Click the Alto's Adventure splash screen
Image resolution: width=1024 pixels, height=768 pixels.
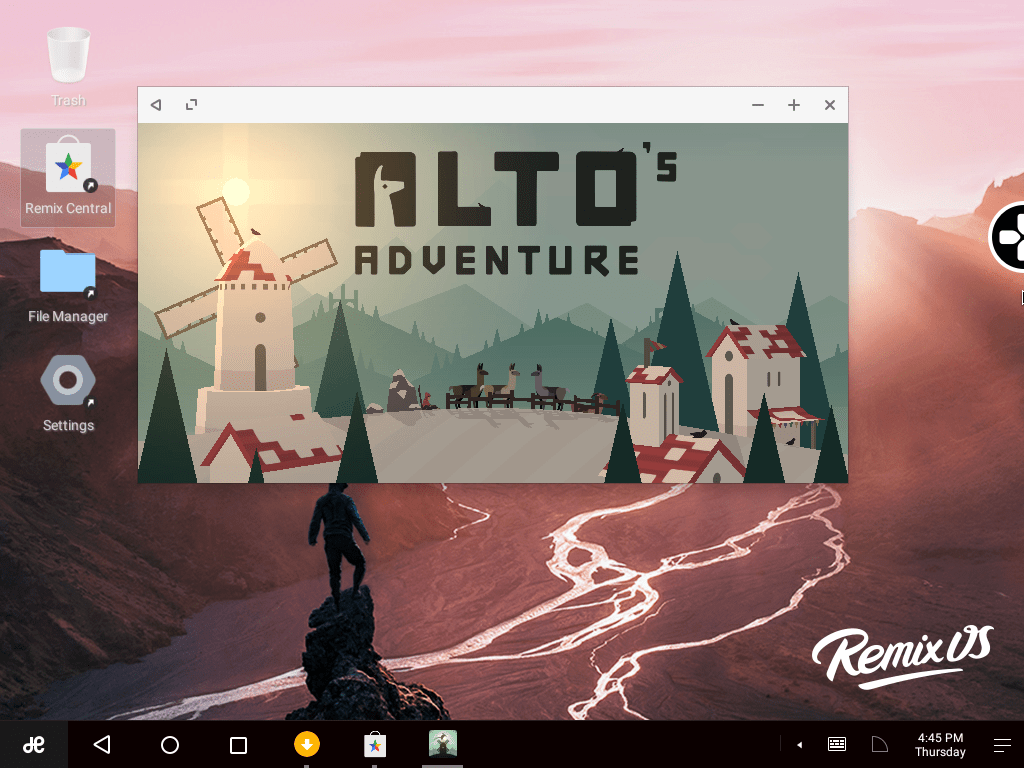point(493,303)
